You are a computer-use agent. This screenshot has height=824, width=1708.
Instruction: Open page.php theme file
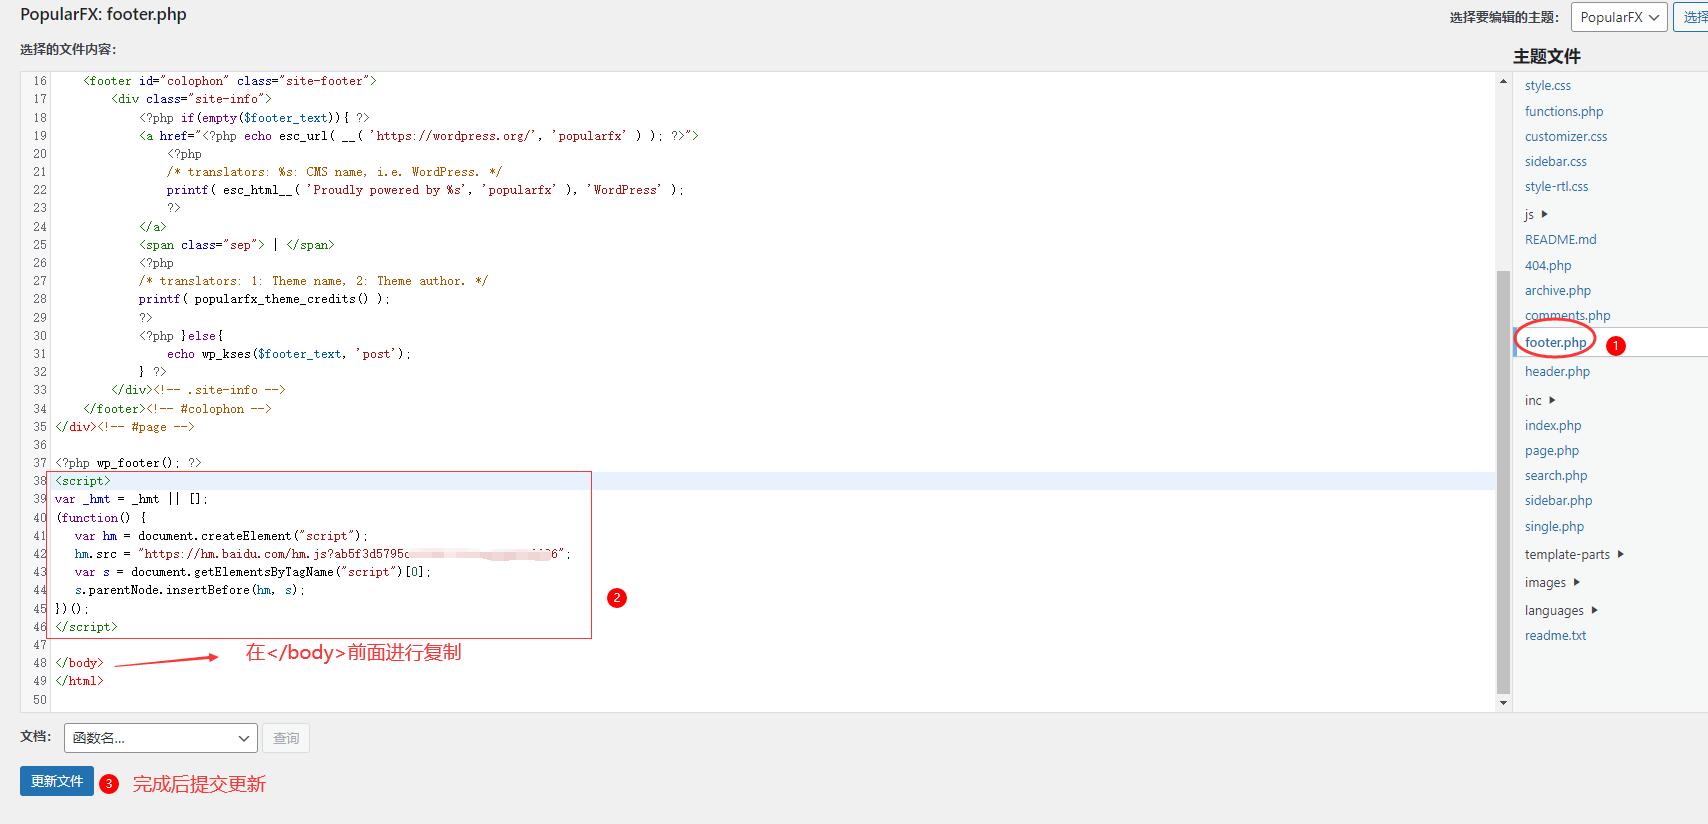click(1552, 450)
